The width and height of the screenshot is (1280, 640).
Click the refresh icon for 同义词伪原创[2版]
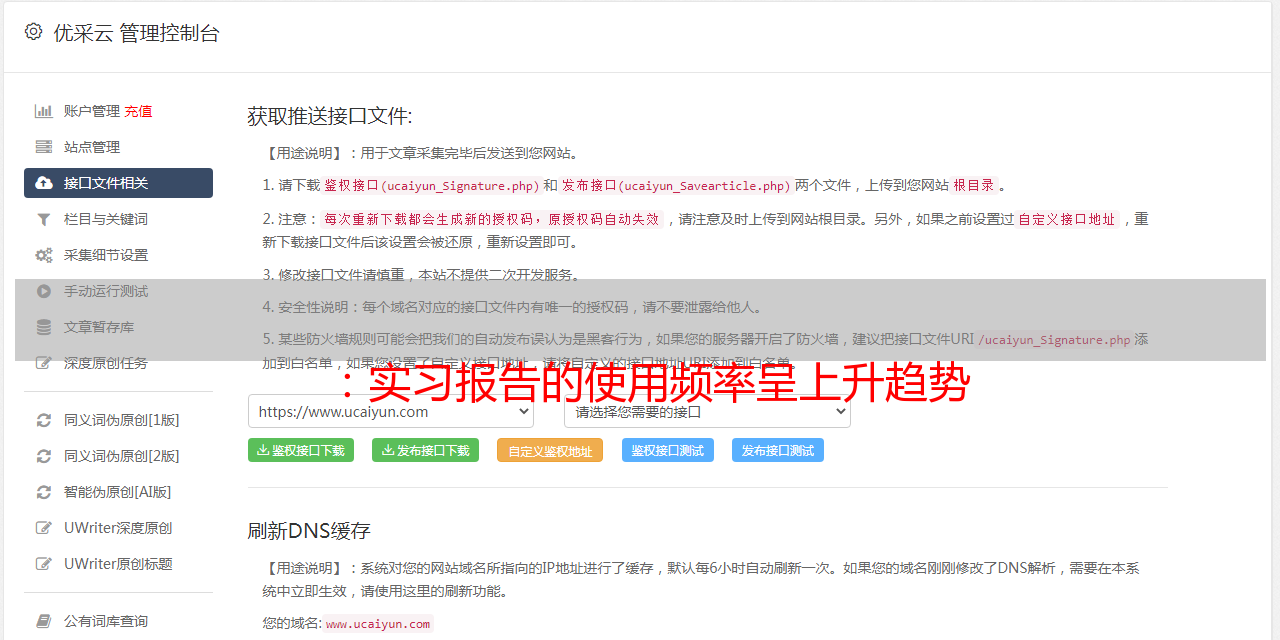tap(44, 456)
